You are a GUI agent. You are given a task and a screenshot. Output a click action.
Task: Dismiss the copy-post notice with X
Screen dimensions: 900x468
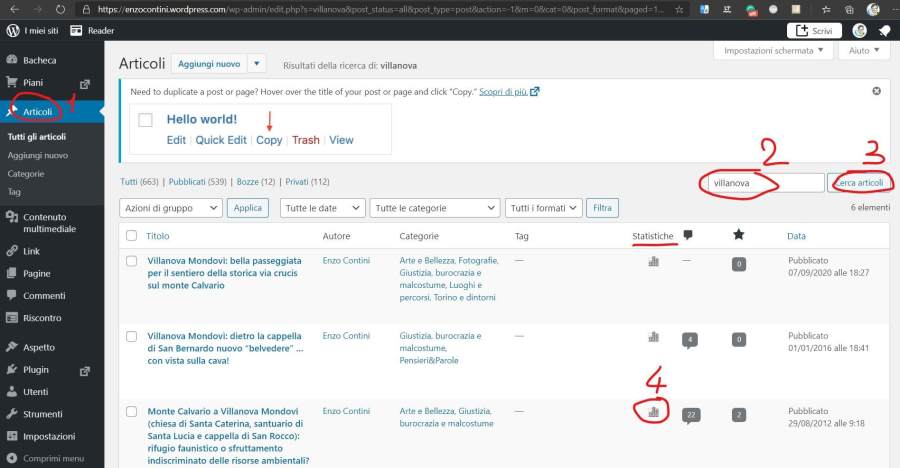[x=876, y=91]
